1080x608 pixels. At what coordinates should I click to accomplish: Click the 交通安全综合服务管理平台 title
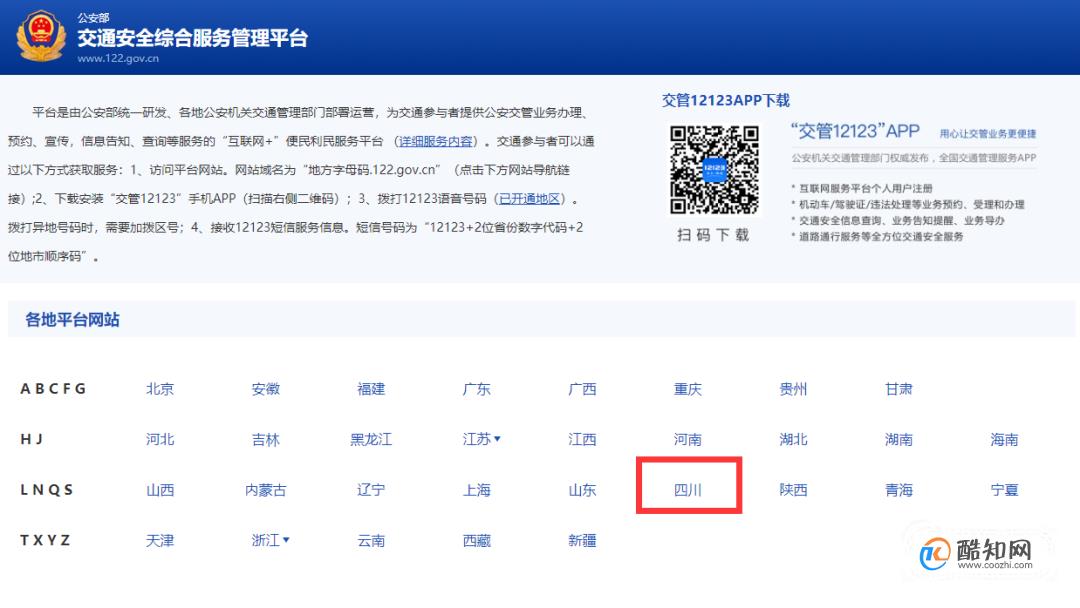[x=192, y=38]
